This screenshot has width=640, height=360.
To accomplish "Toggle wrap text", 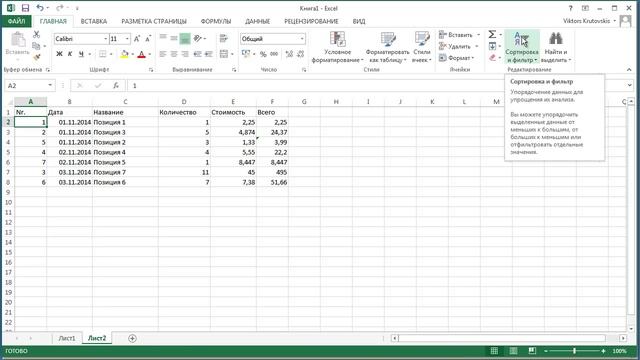I will pos(223,38).
